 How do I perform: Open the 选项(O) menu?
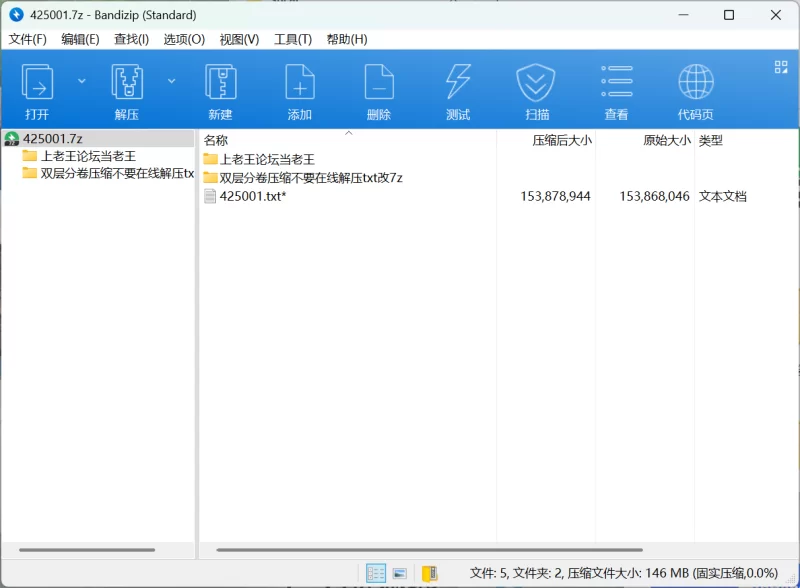(184, 39)
